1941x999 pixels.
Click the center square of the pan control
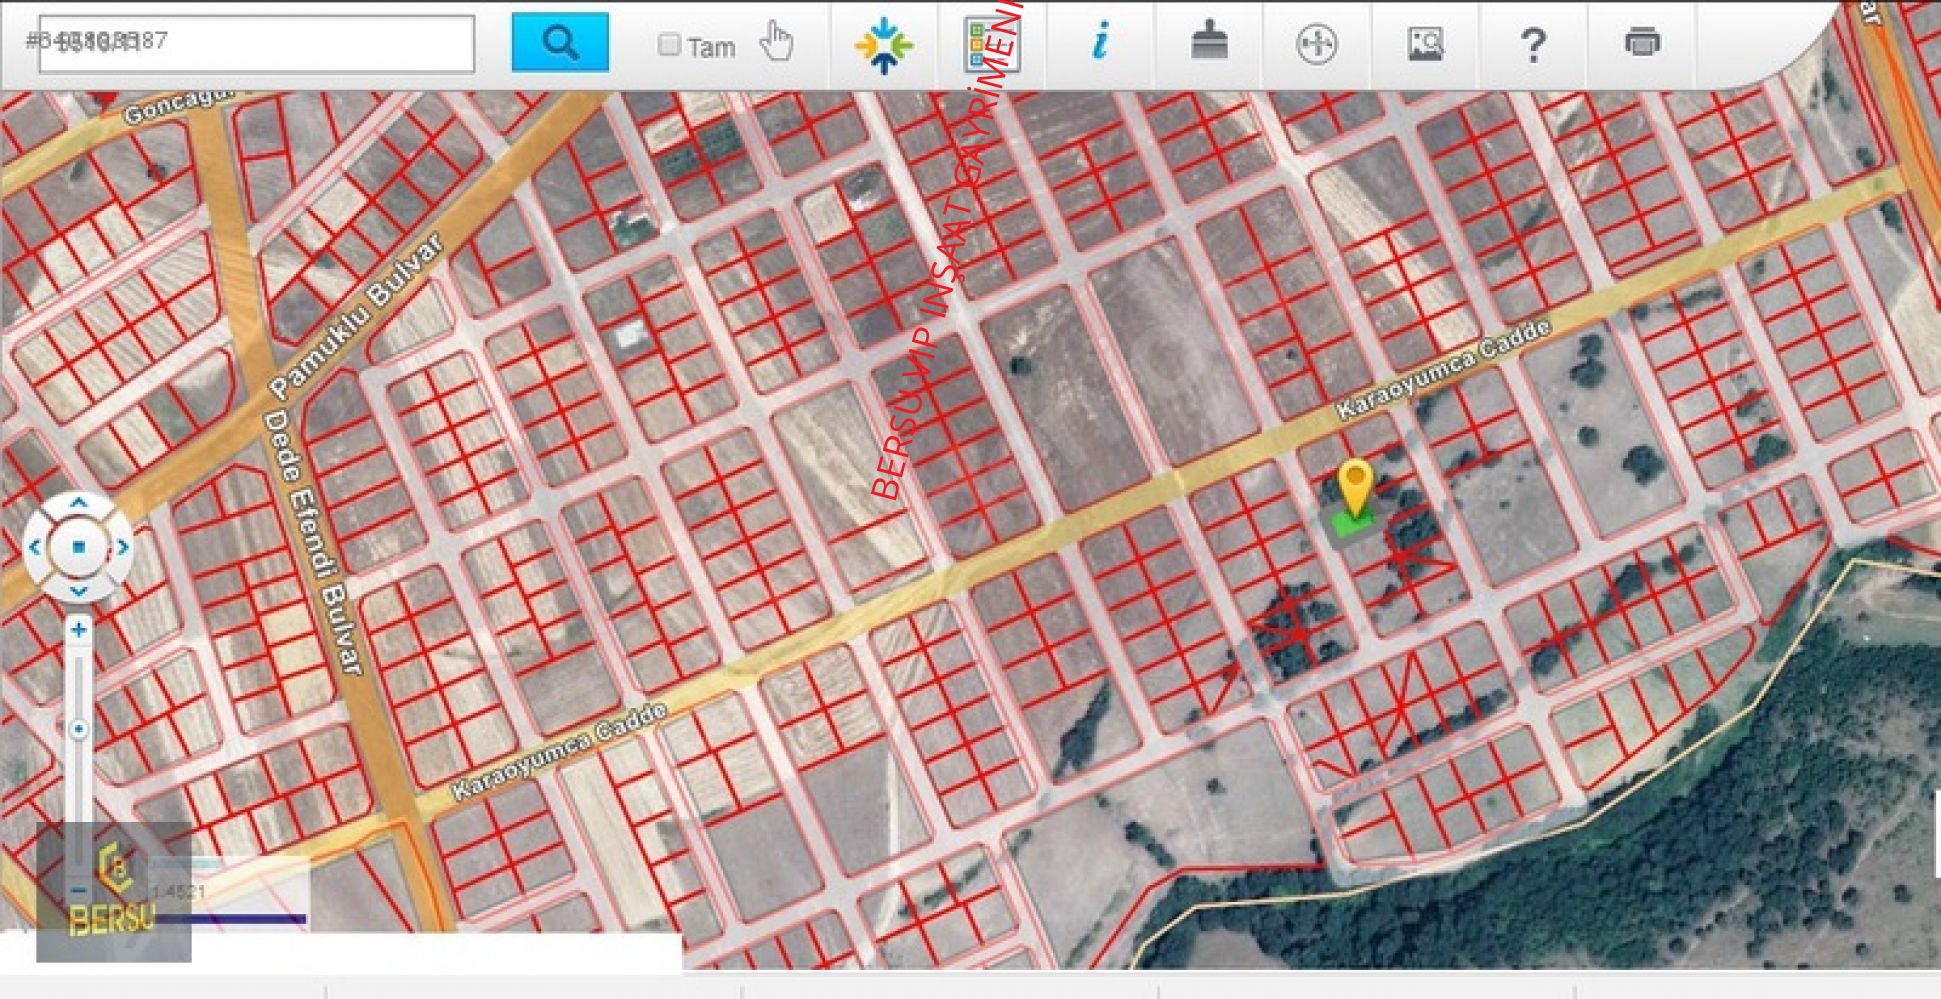[78, 547]
